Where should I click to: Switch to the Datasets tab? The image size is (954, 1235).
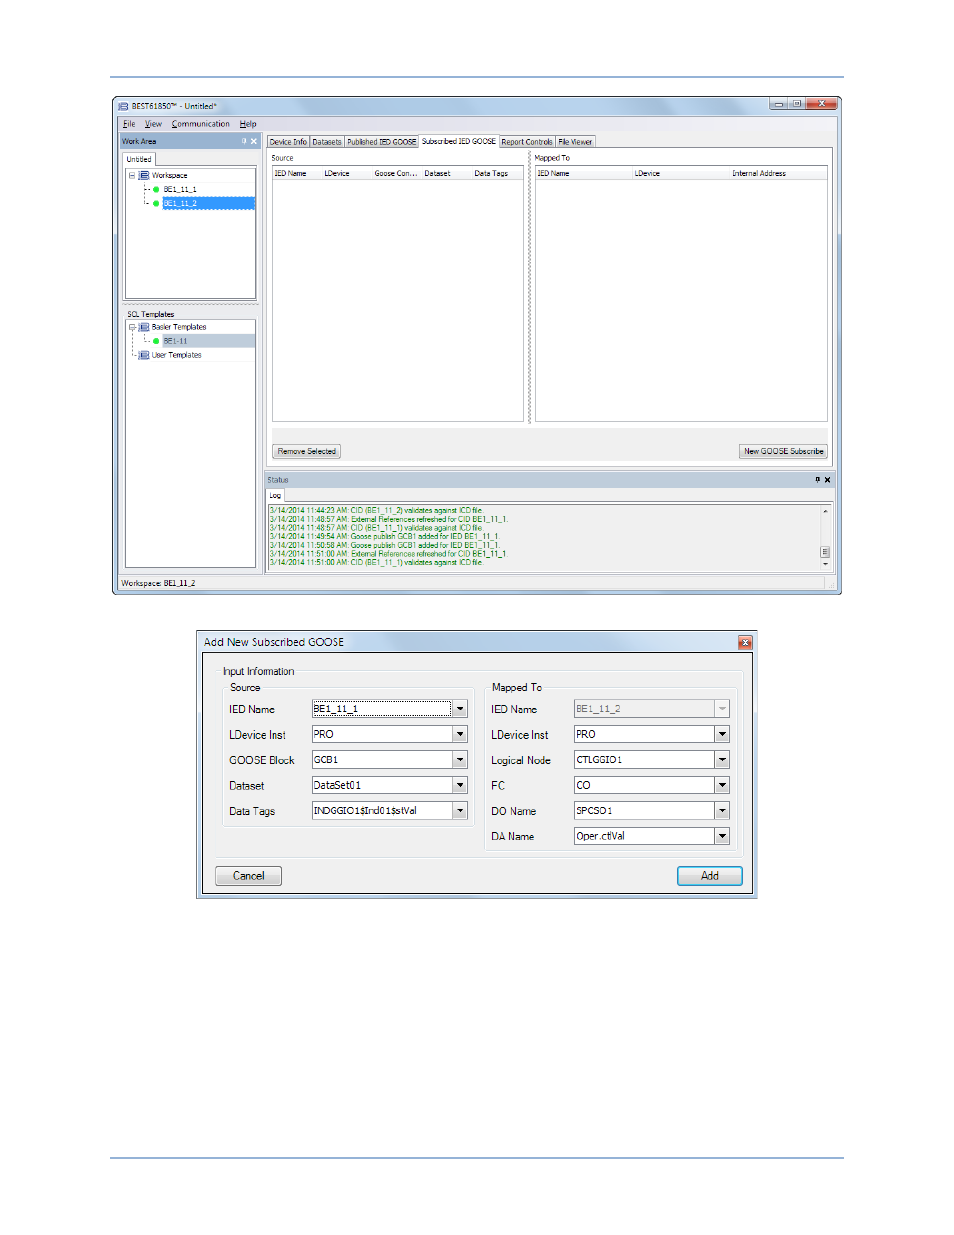327,142
